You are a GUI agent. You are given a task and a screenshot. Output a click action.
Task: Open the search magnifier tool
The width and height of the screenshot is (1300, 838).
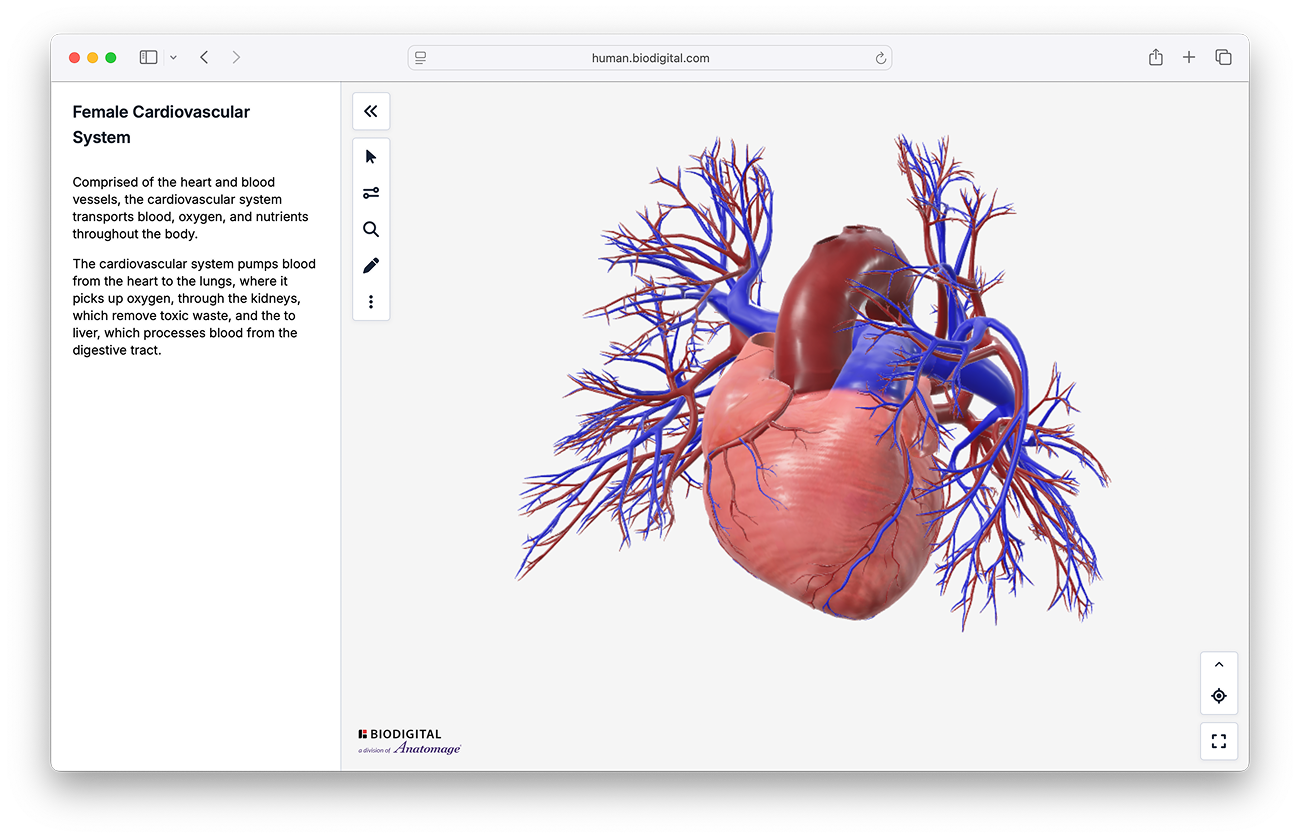(371, 229)
